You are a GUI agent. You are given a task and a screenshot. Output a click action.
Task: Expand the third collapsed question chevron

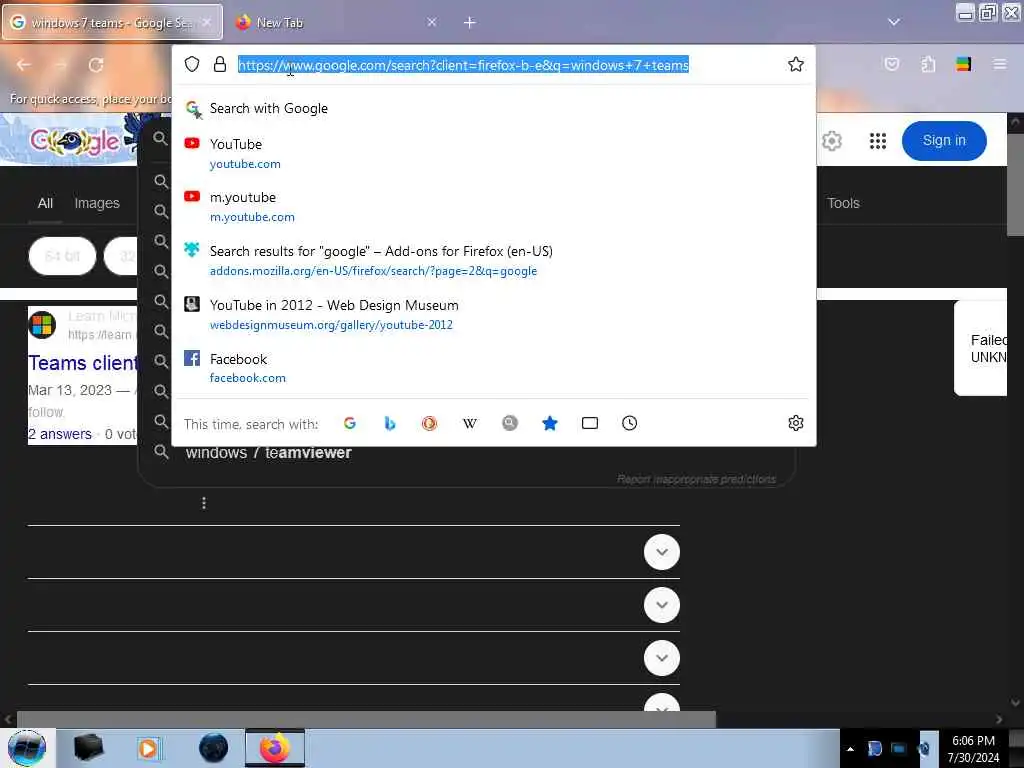point(662,658)
